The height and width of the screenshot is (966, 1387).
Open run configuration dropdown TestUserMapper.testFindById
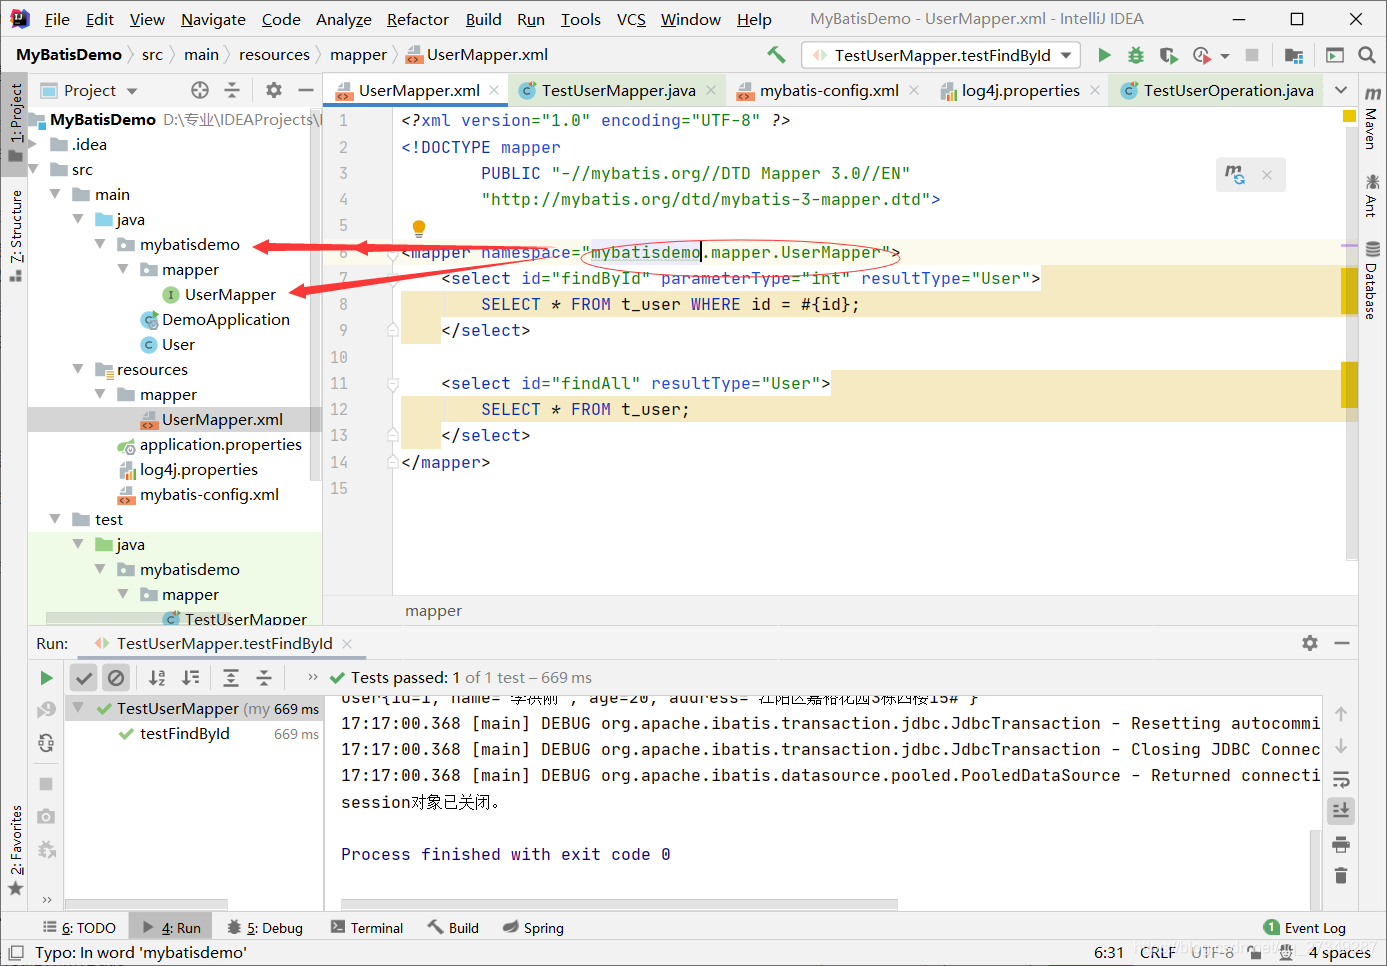click(940, 55)
